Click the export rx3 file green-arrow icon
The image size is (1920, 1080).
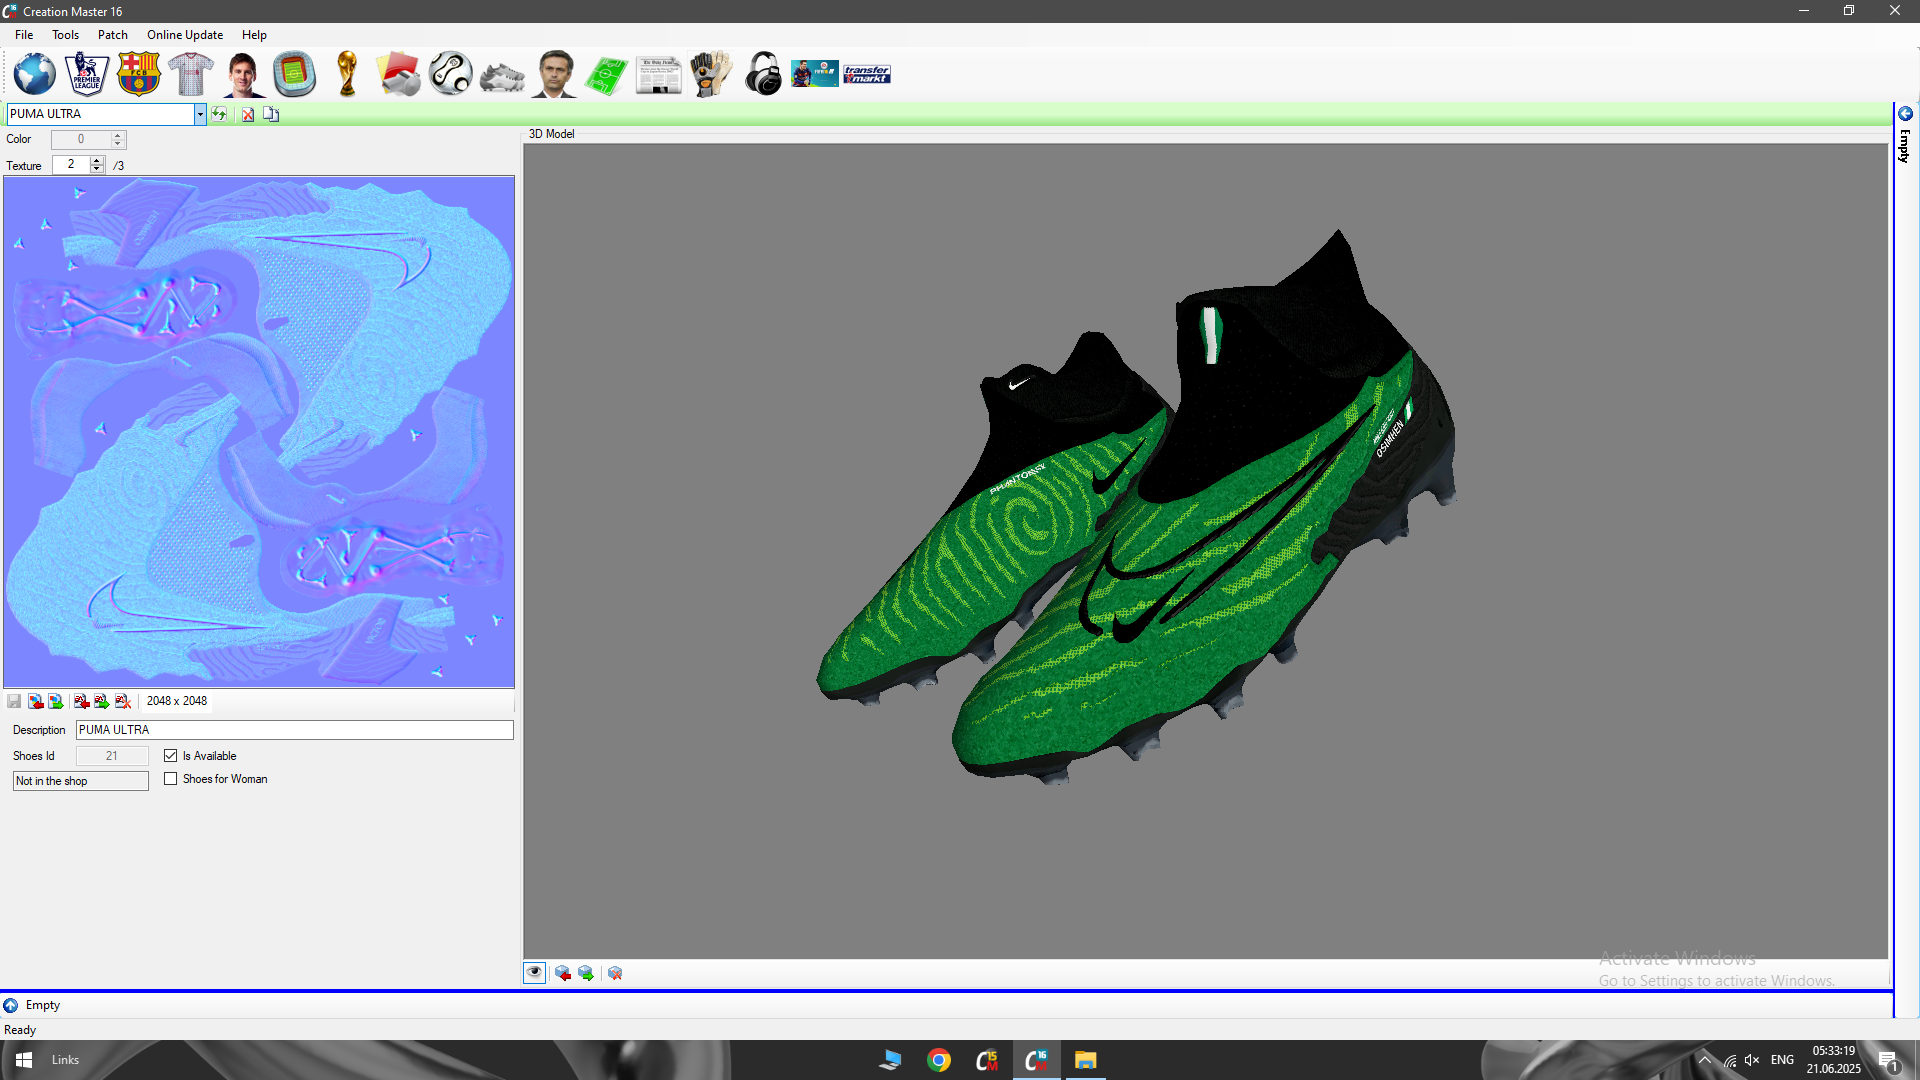click(x=102, y=701)
